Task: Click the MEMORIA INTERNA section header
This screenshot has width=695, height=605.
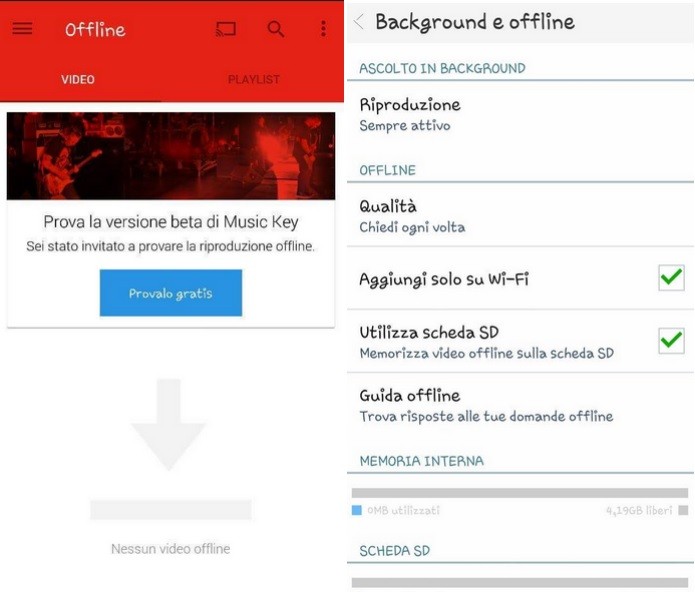Action: pos(422,461)
